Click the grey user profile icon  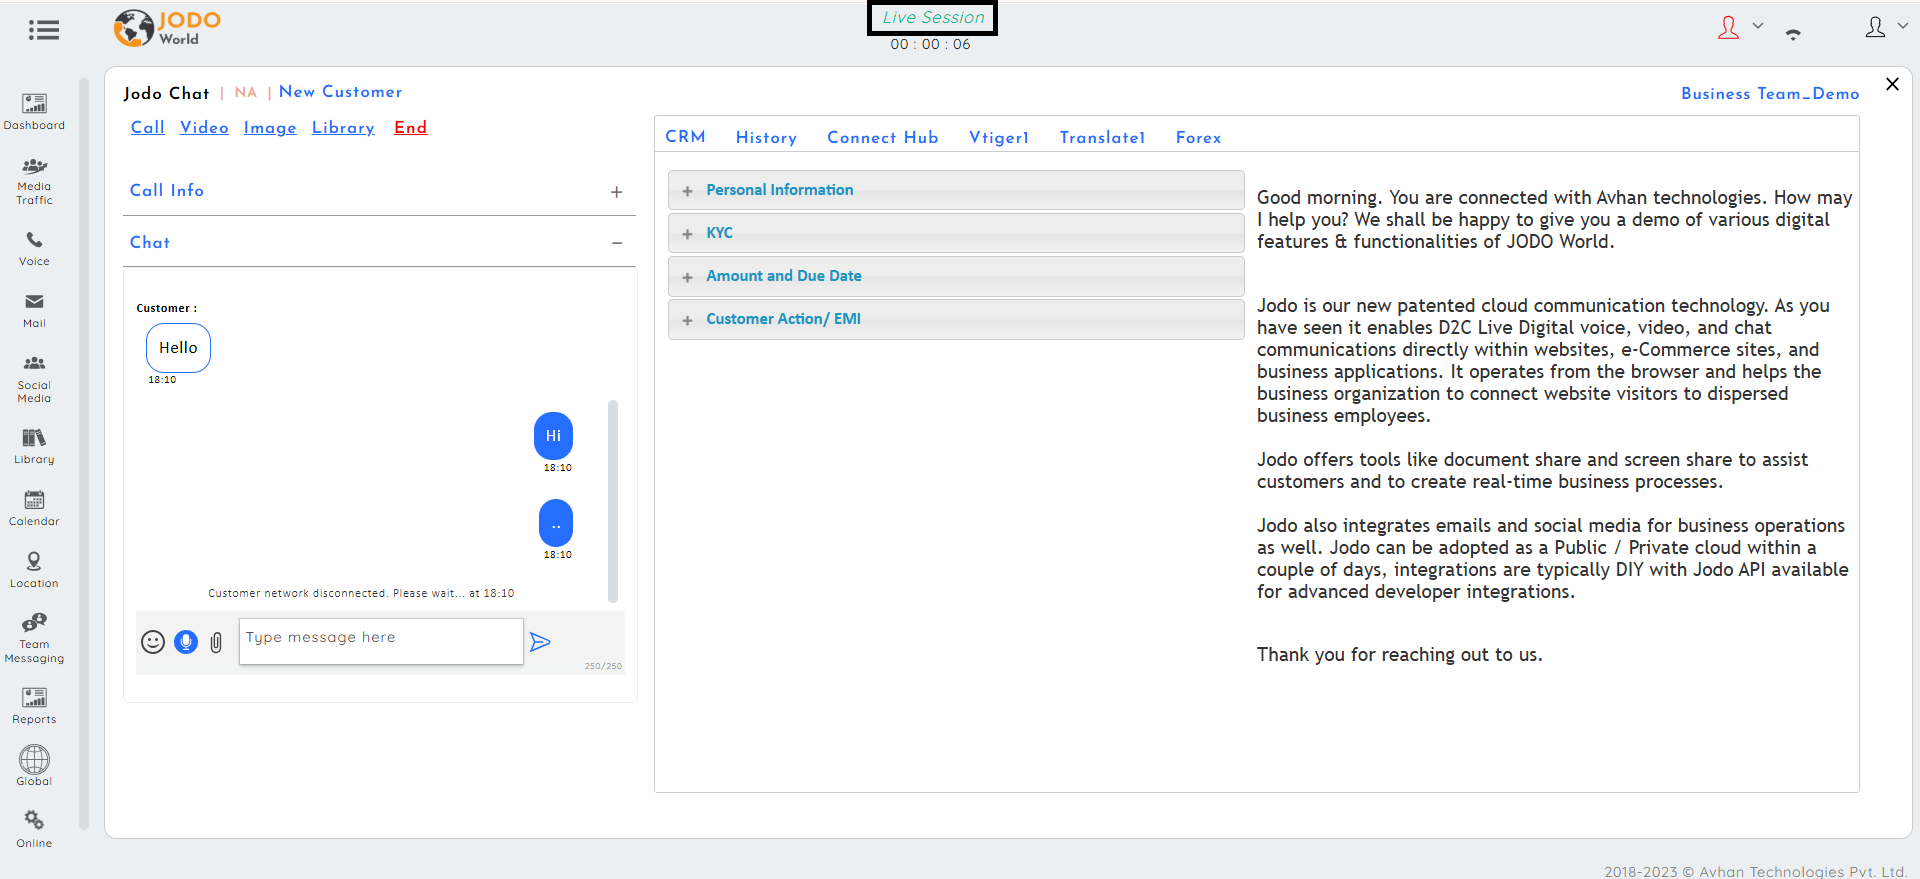pyautogui.click(x=1875, y=27)
